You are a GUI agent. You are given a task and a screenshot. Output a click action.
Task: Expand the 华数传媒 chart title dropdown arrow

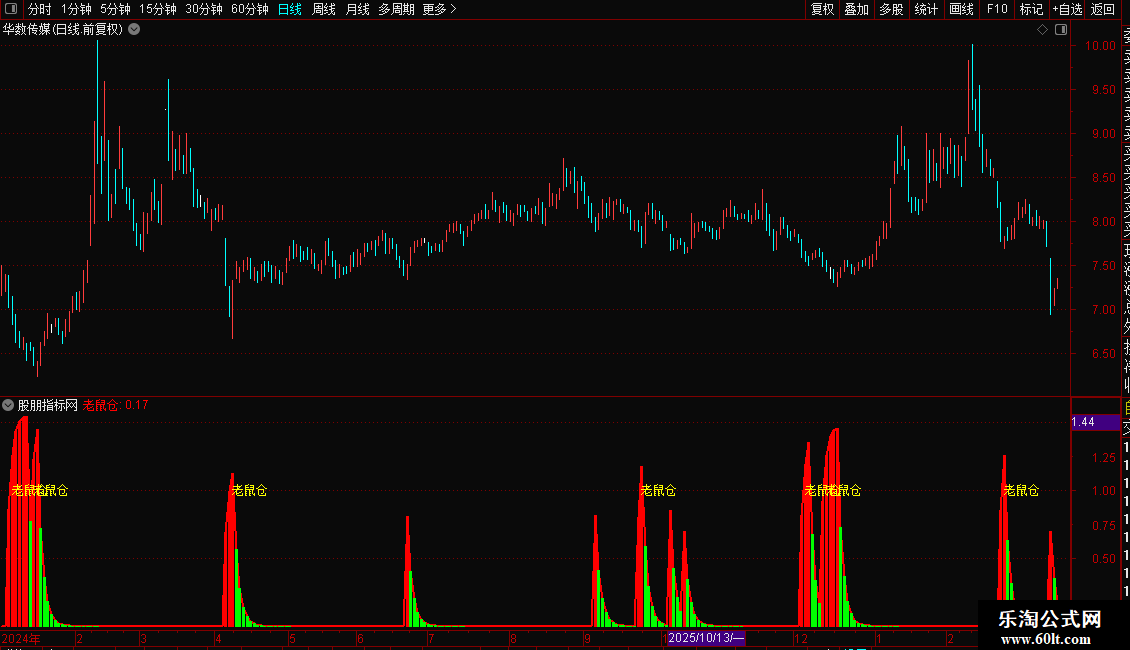point(134,30)
